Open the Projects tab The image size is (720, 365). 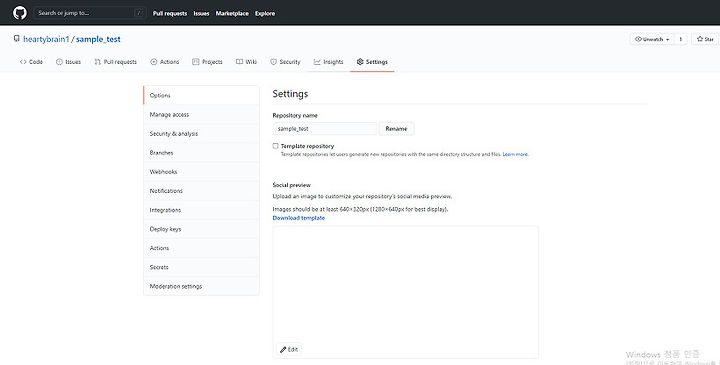208,62
